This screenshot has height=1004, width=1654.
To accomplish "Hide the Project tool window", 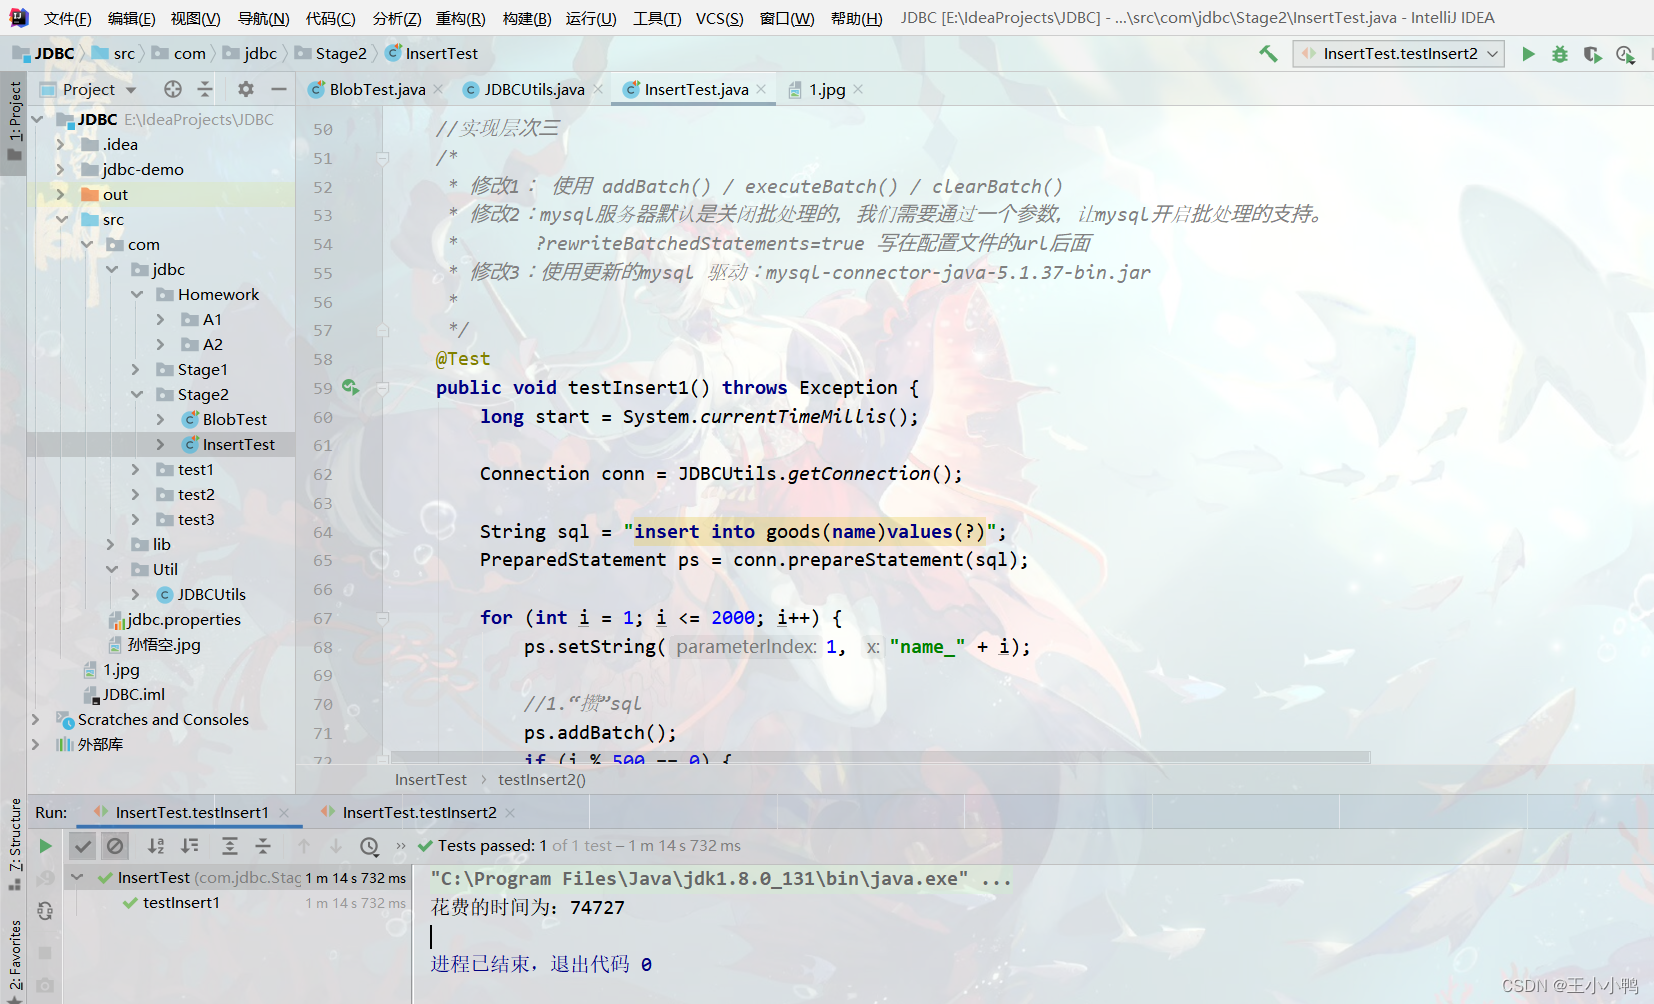I will (x=278, y=89).
